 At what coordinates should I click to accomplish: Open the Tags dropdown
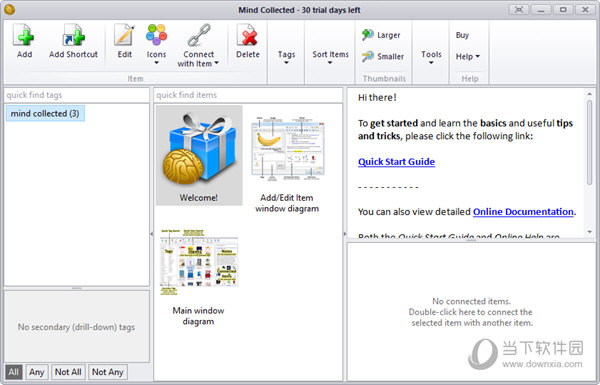[x=286, y=57]
